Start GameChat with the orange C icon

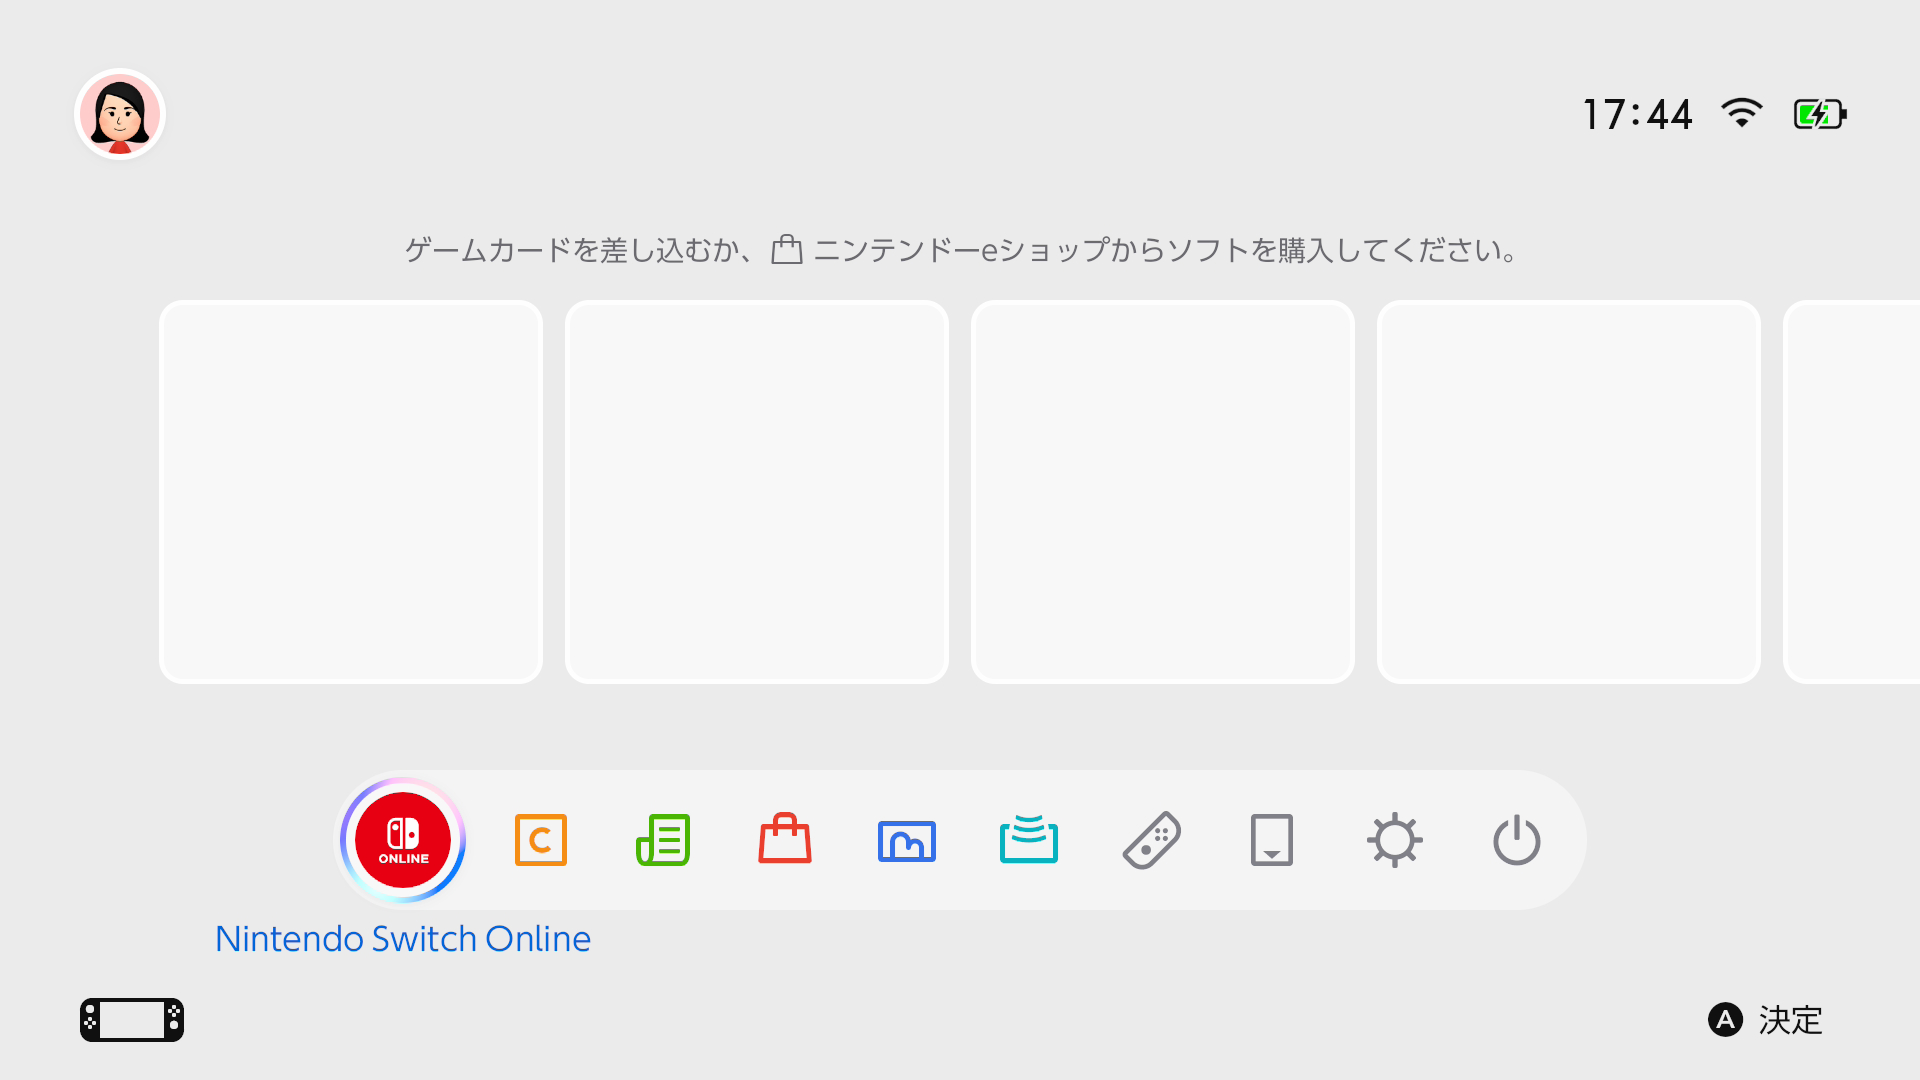tap(540, 840)
